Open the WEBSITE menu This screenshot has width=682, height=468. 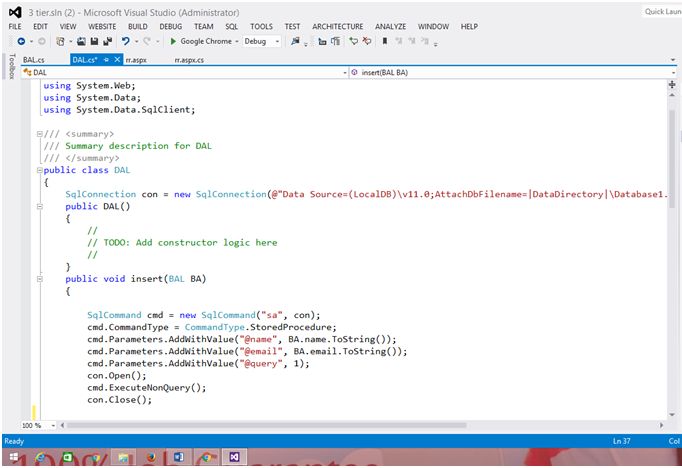tap(102, 27)
